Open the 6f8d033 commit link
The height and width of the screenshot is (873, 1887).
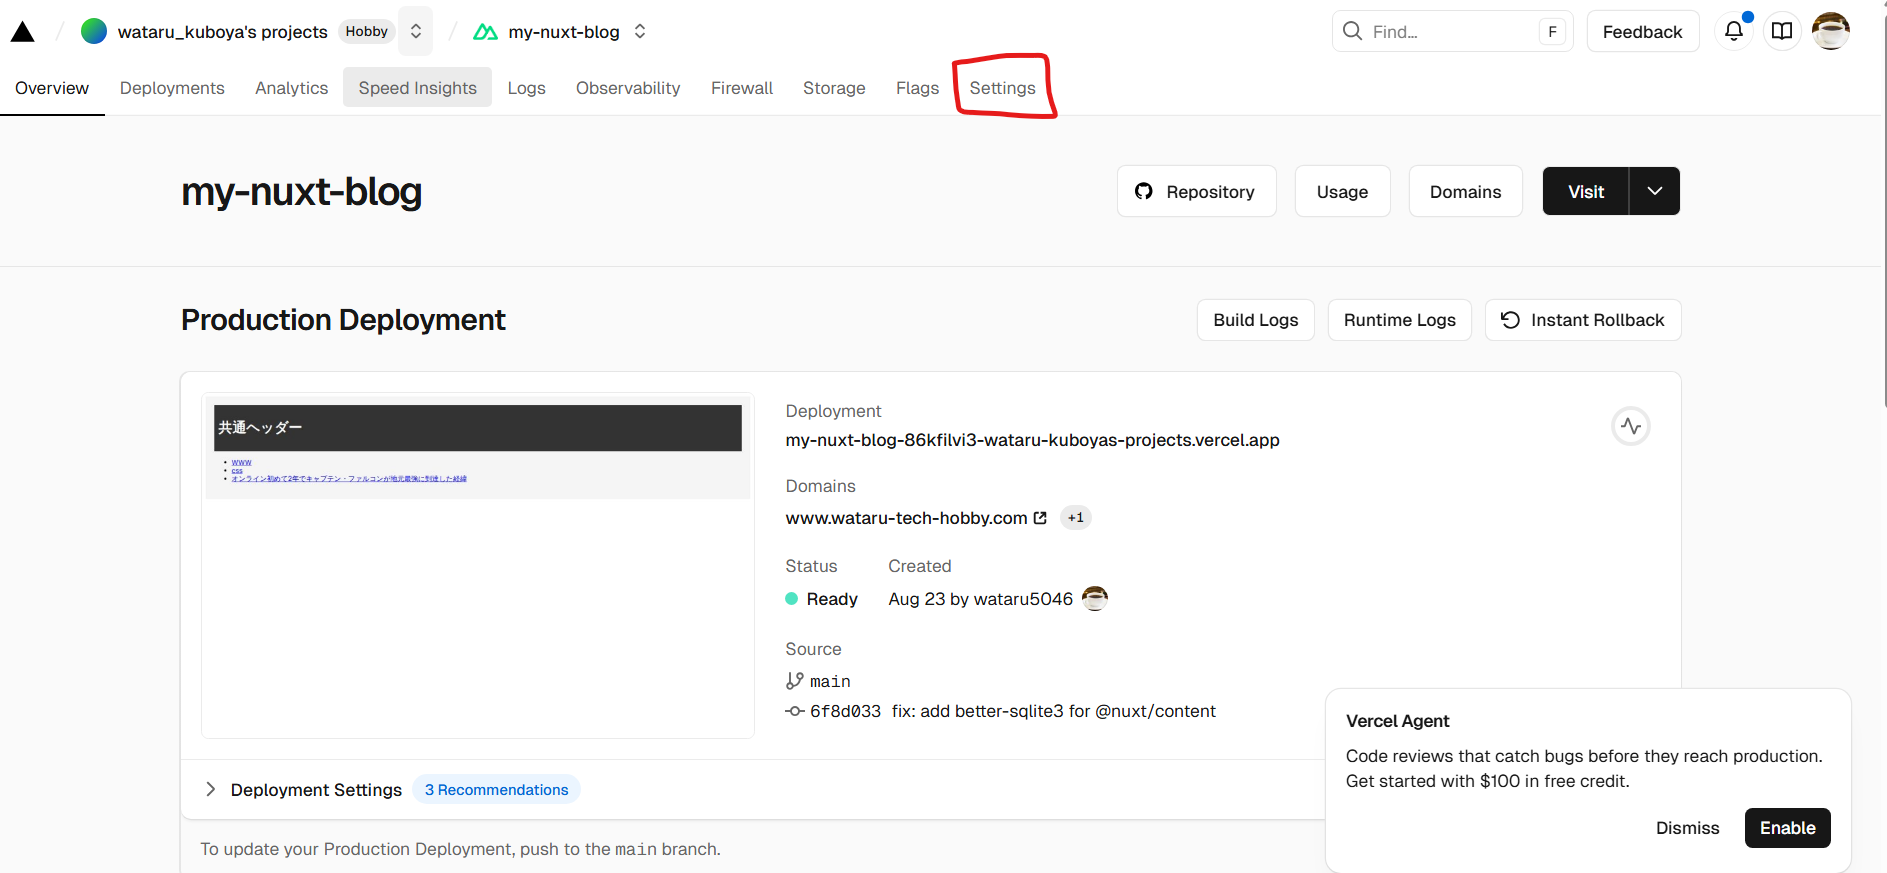point(845,711)
